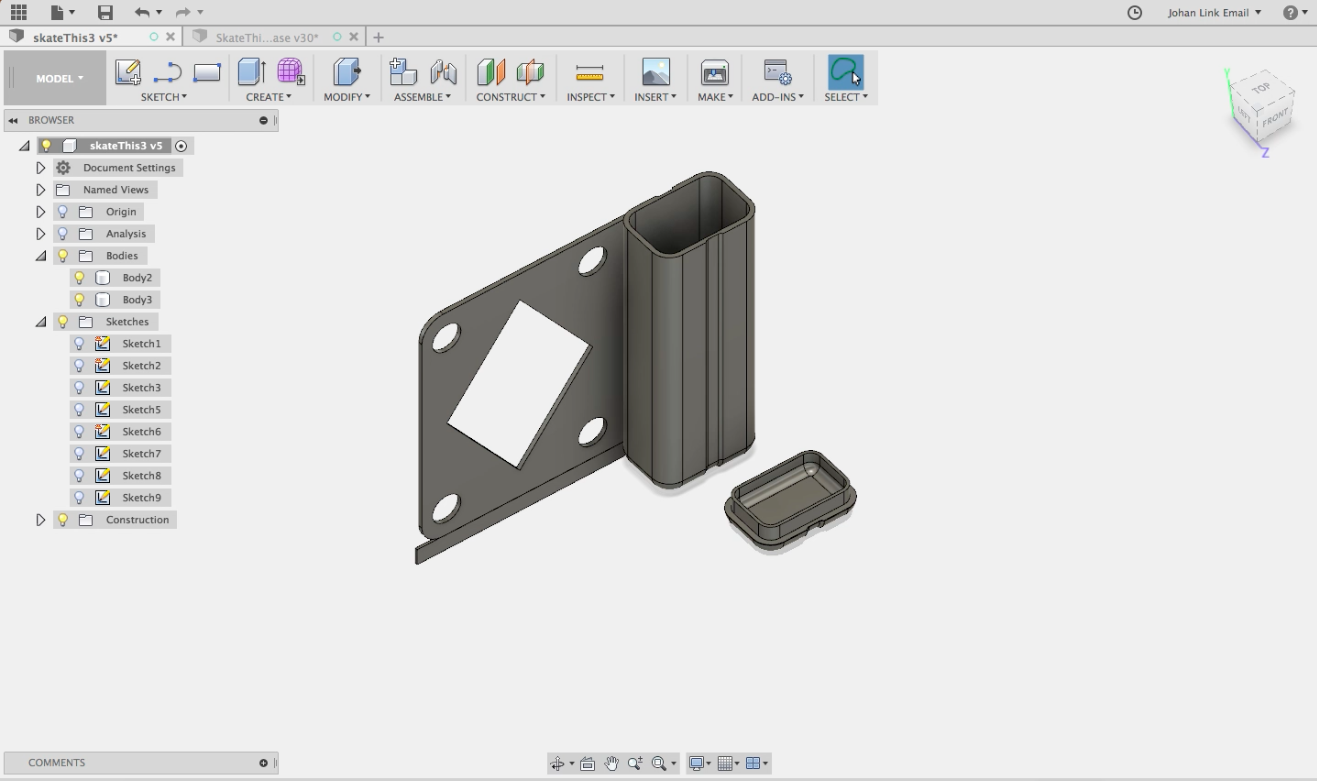Toggle visibility bulb of Body2
Viewport: 1317px width, 781px height.
(x=80, y=278)
